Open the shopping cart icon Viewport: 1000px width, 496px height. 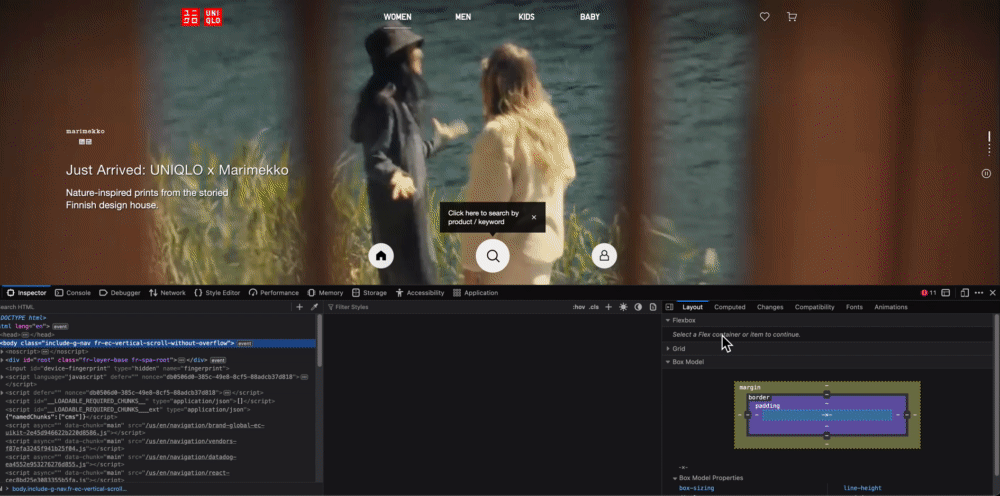tap(792, 17)
